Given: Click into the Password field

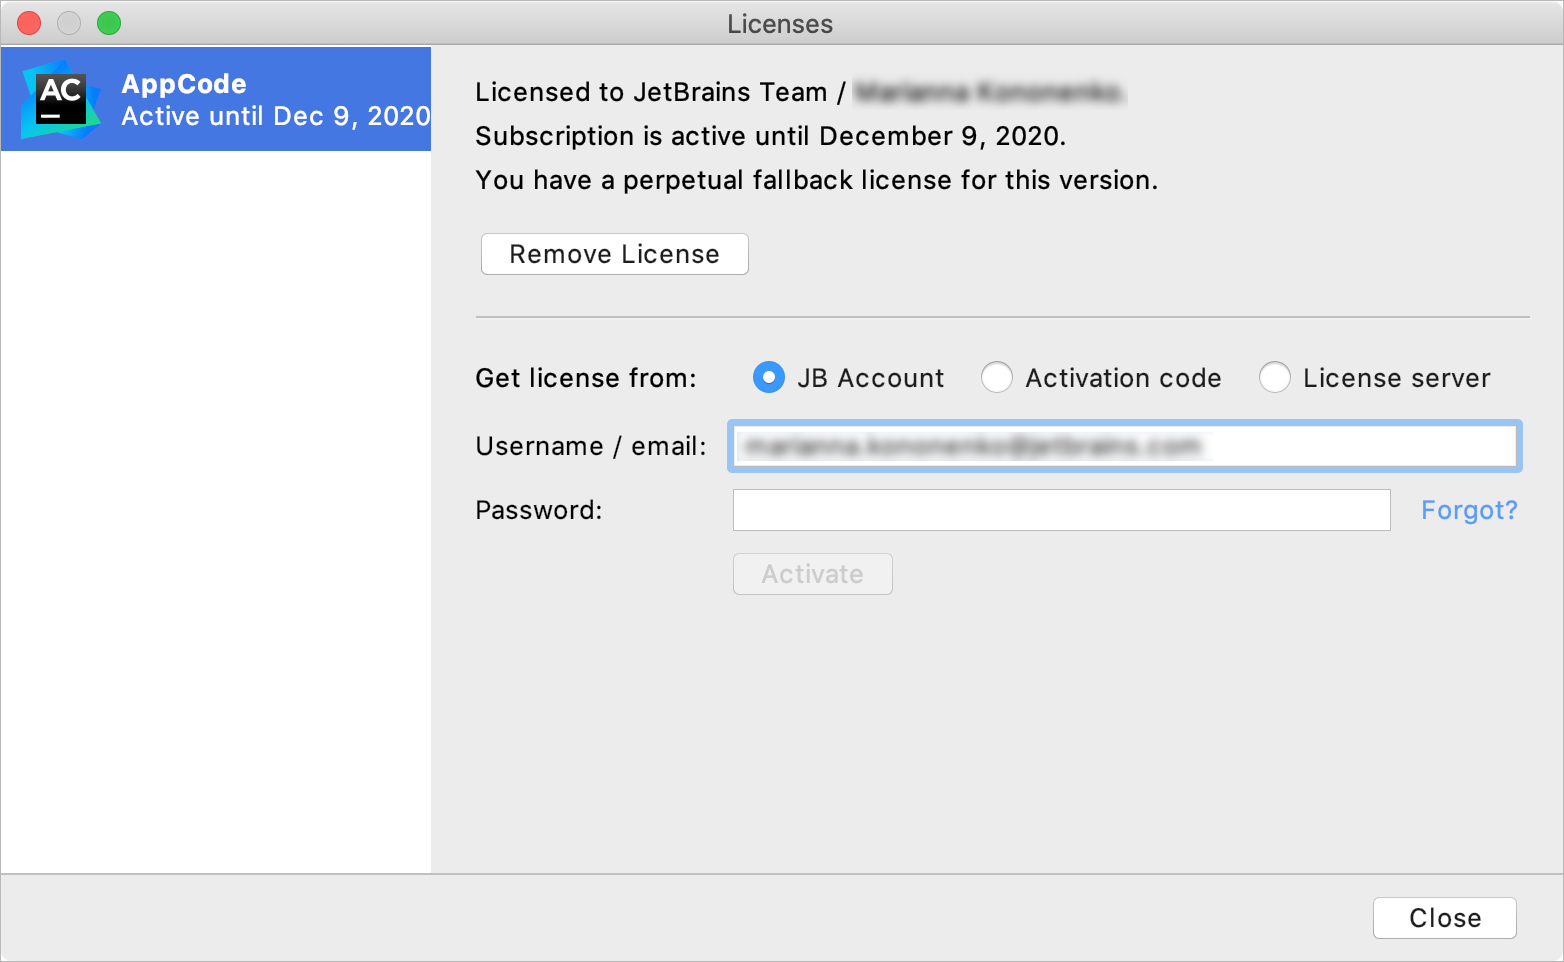Looking at the screenshot, I should click(1062, 510).
